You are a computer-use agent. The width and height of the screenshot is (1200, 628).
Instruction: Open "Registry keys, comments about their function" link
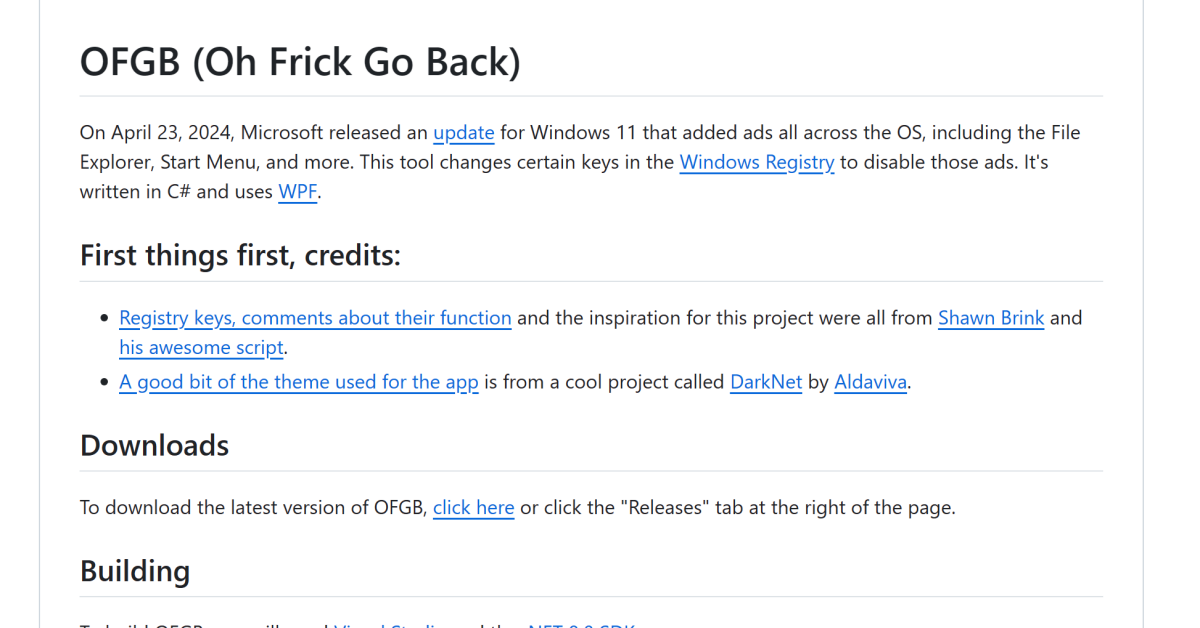pyautogui.click(x=315, y=318)
